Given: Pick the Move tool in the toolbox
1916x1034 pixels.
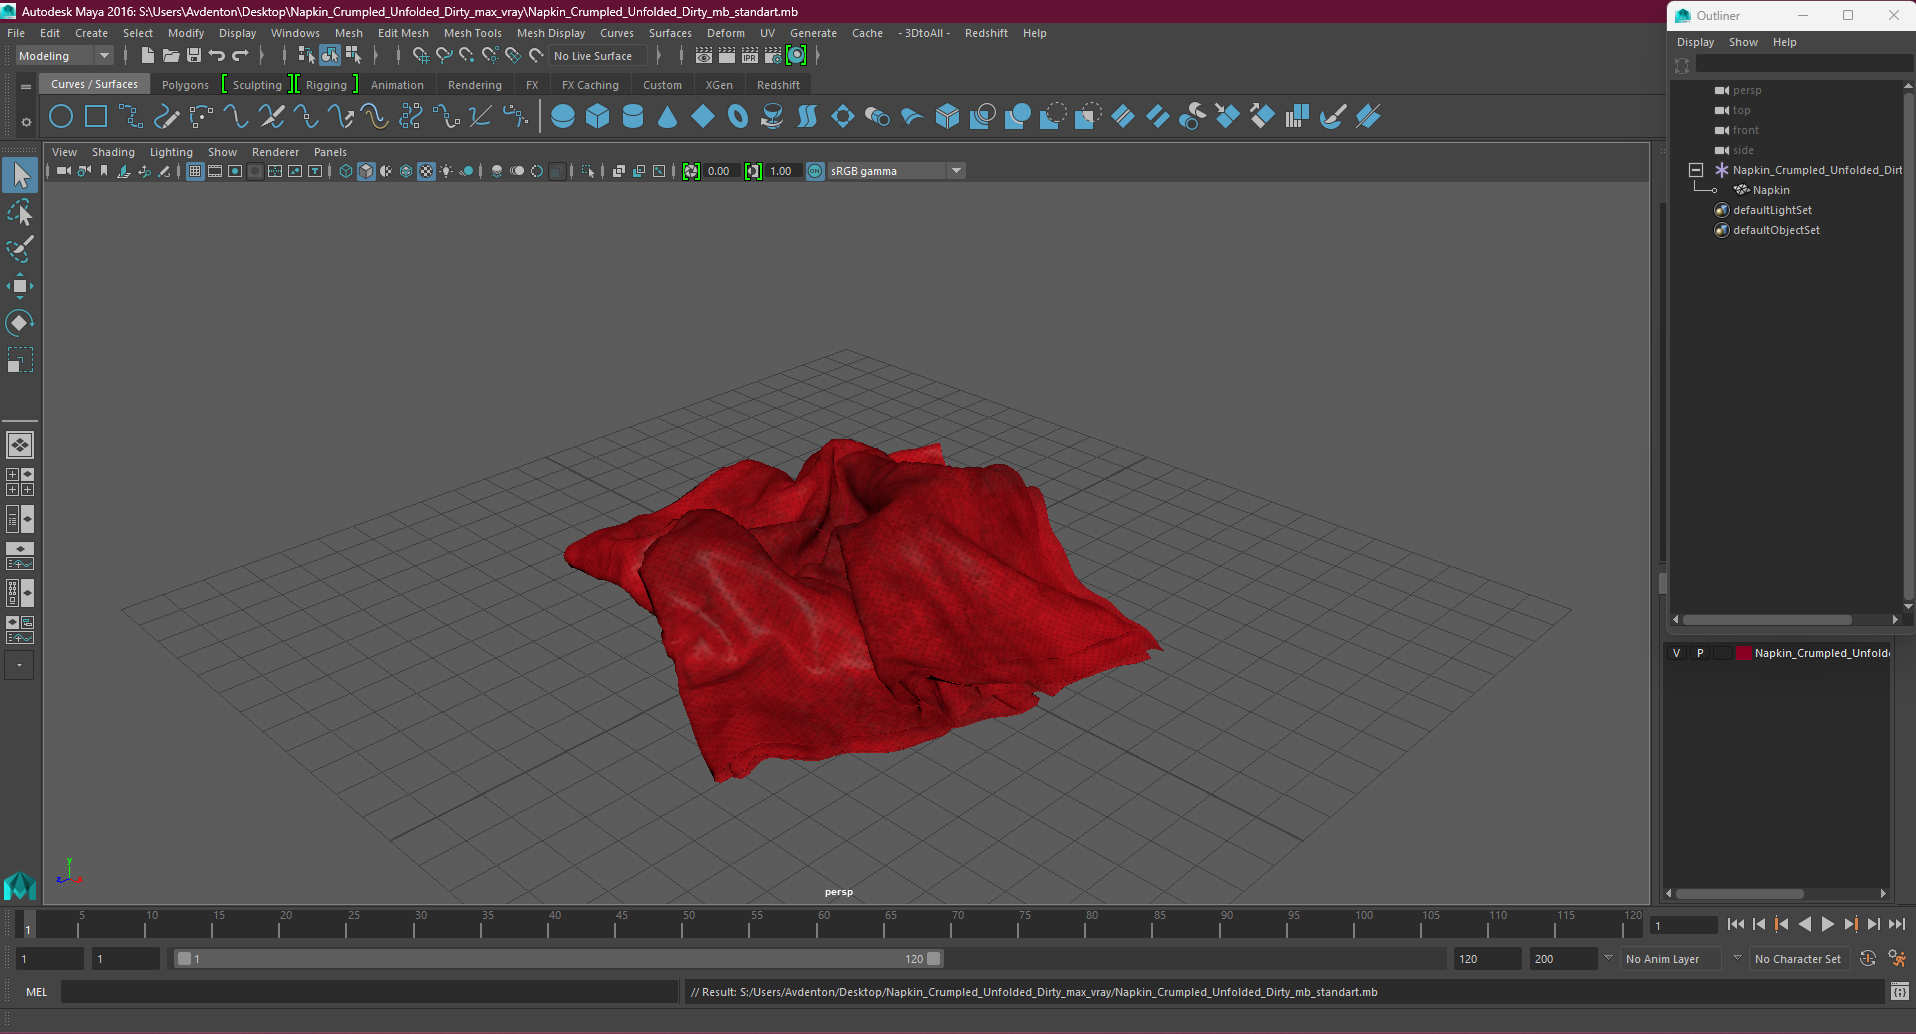Looking at the screenshot, I should (x=20, y=286).
